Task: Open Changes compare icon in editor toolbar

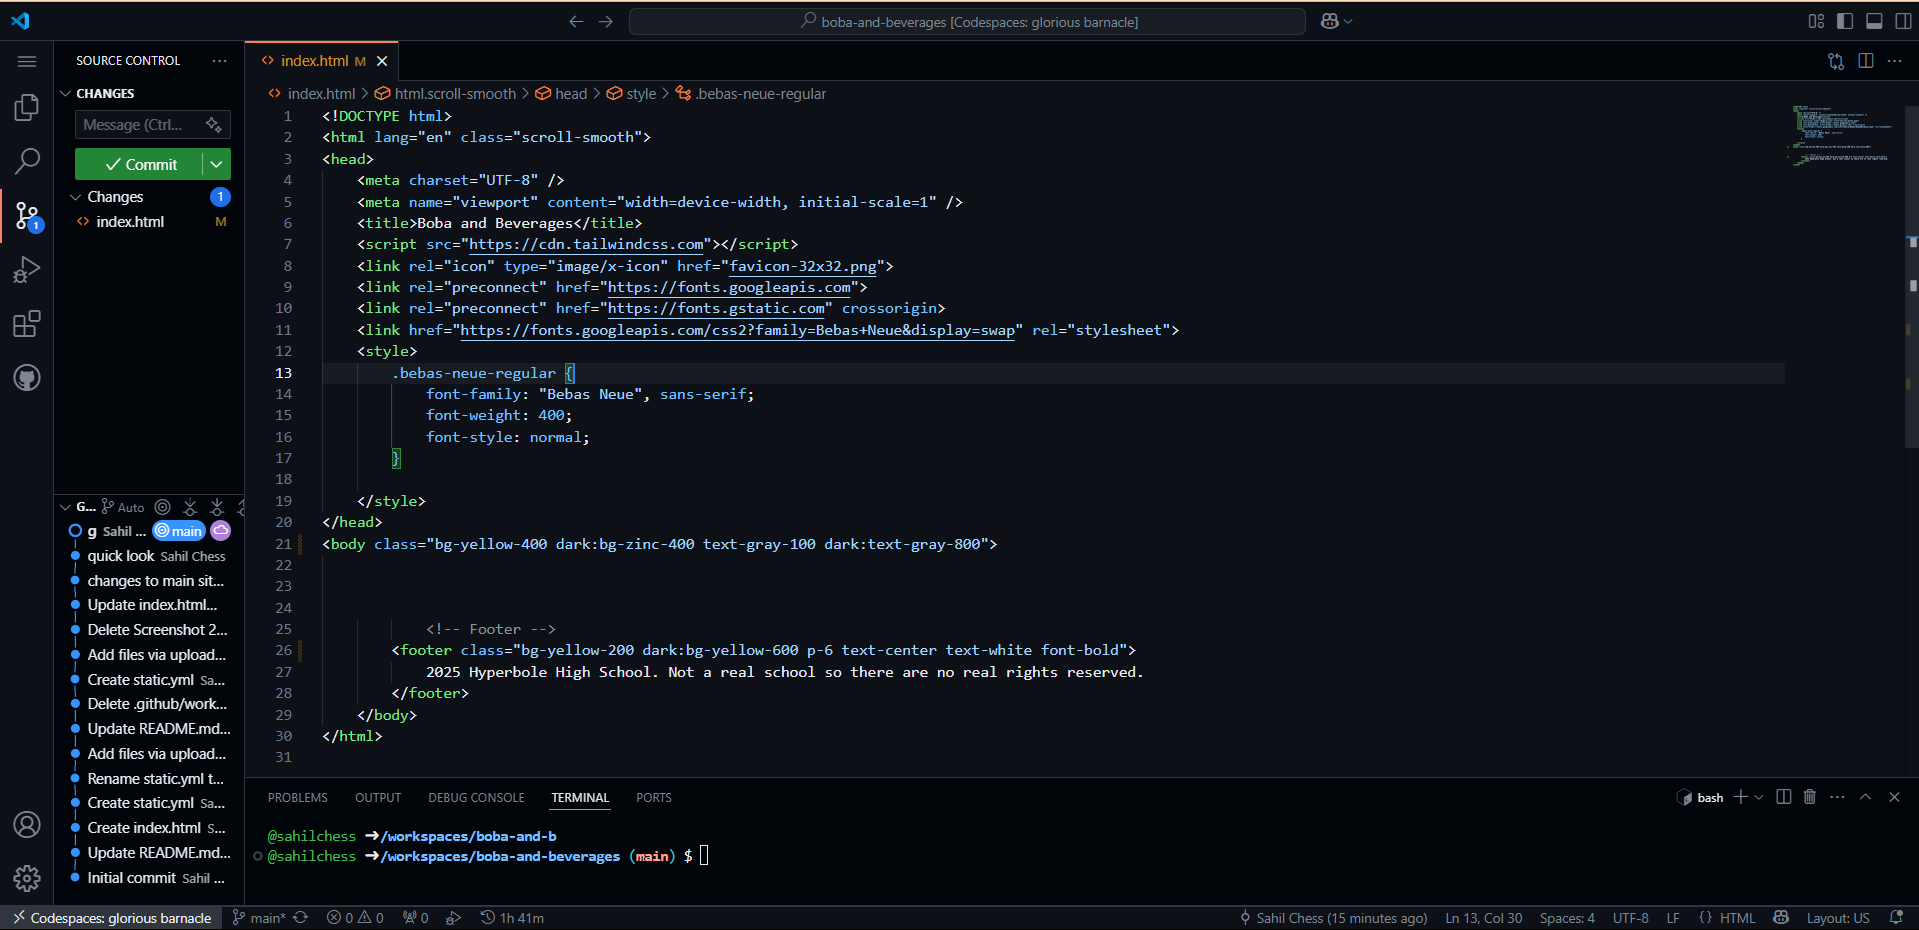Action: 1836,61
